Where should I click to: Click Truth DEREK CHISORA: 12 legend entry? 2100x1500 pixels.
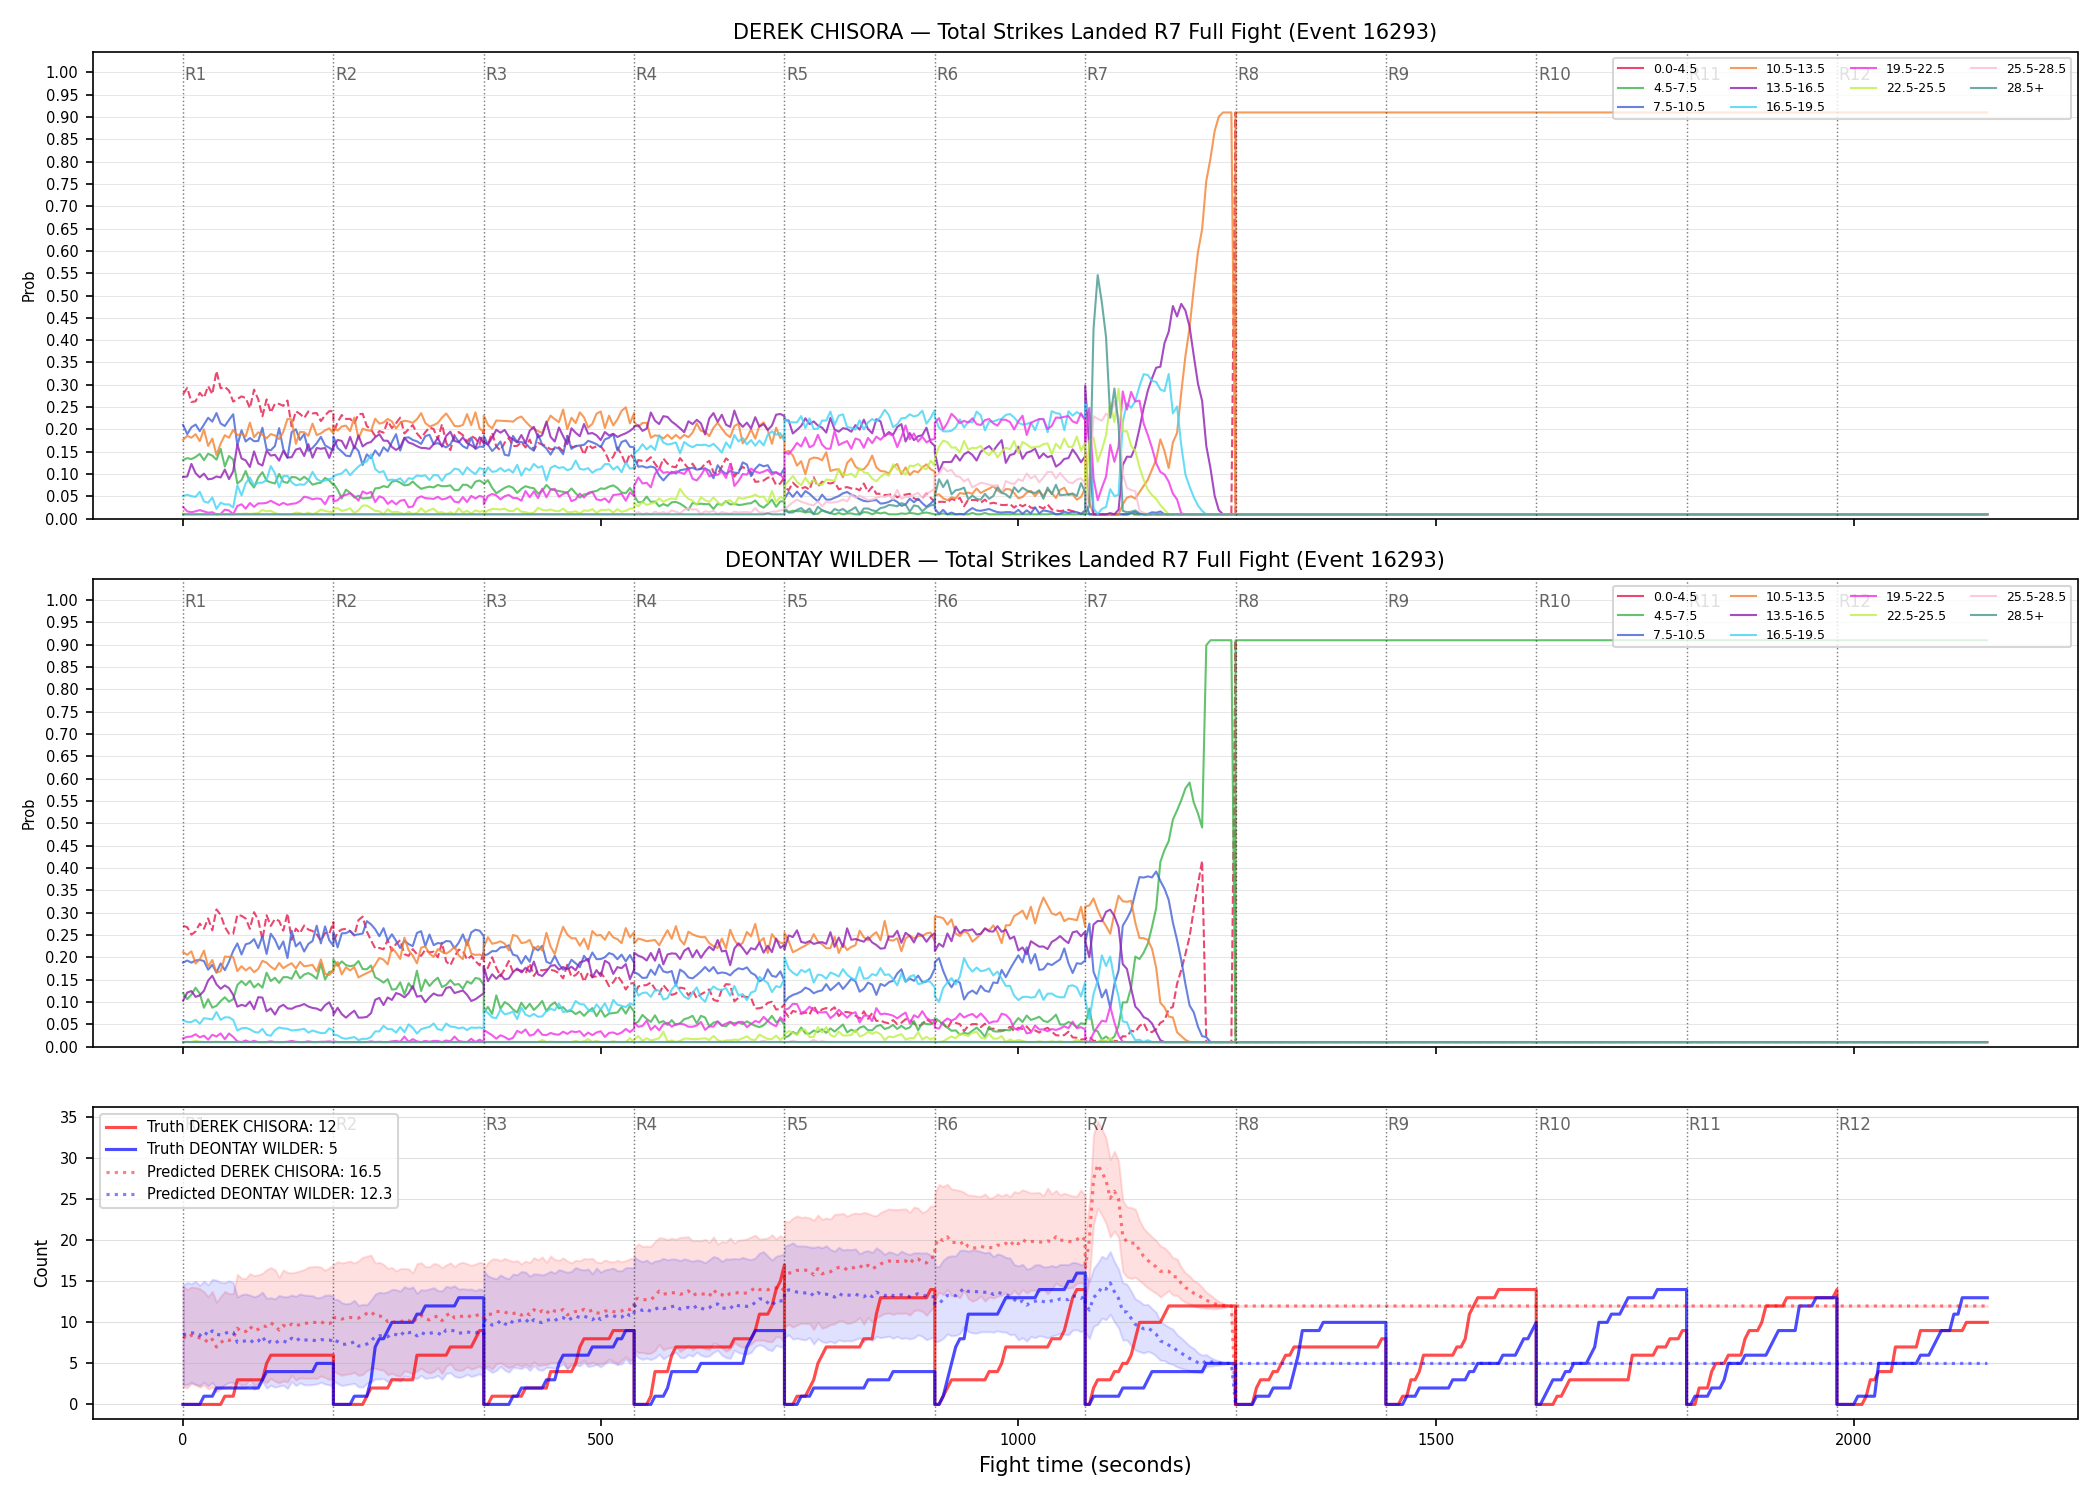click(x=221, y=1127)
